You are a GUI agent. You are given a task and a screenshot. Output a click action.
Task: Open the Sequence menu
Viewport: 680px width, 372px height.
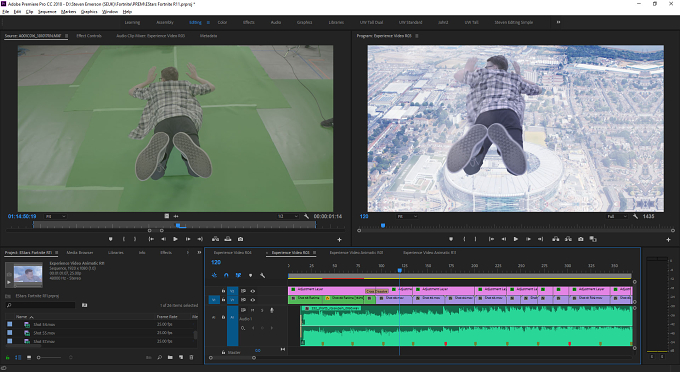tap(47, 12)
